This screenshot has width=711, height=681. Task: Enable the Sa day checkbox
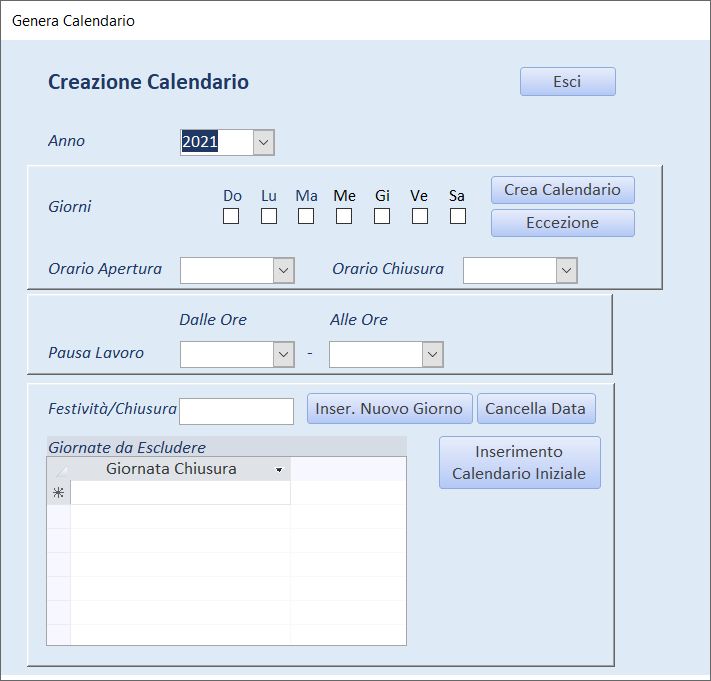pyautogui.click(x=458, y=216)
